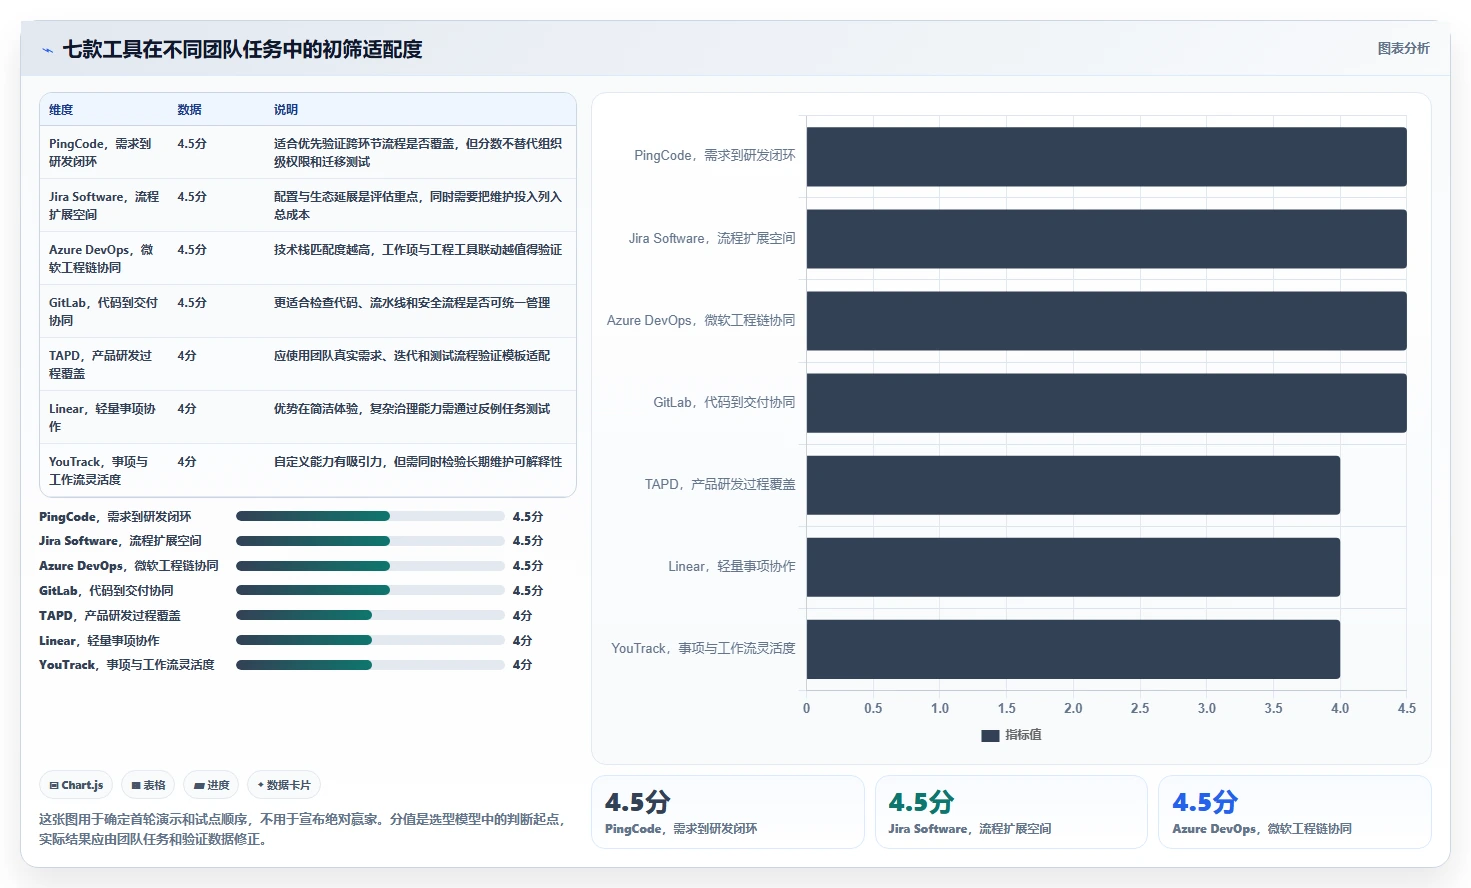Click the chart y-axis label Linear，轻量事项协作
The height and width of the screenshot is (888, 1471).
click(732, 566)
